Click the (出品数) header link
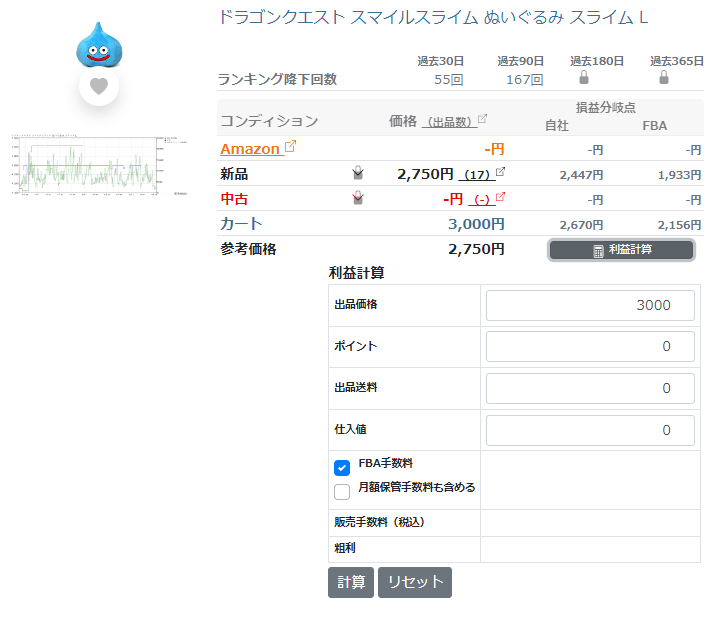721x619 pixels. point(449,122)
